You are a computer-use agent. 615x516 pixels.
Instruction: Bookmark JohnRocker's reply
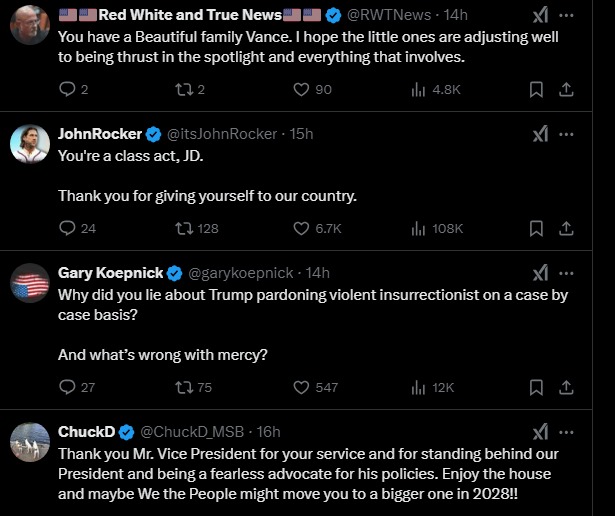pos(536,228)
